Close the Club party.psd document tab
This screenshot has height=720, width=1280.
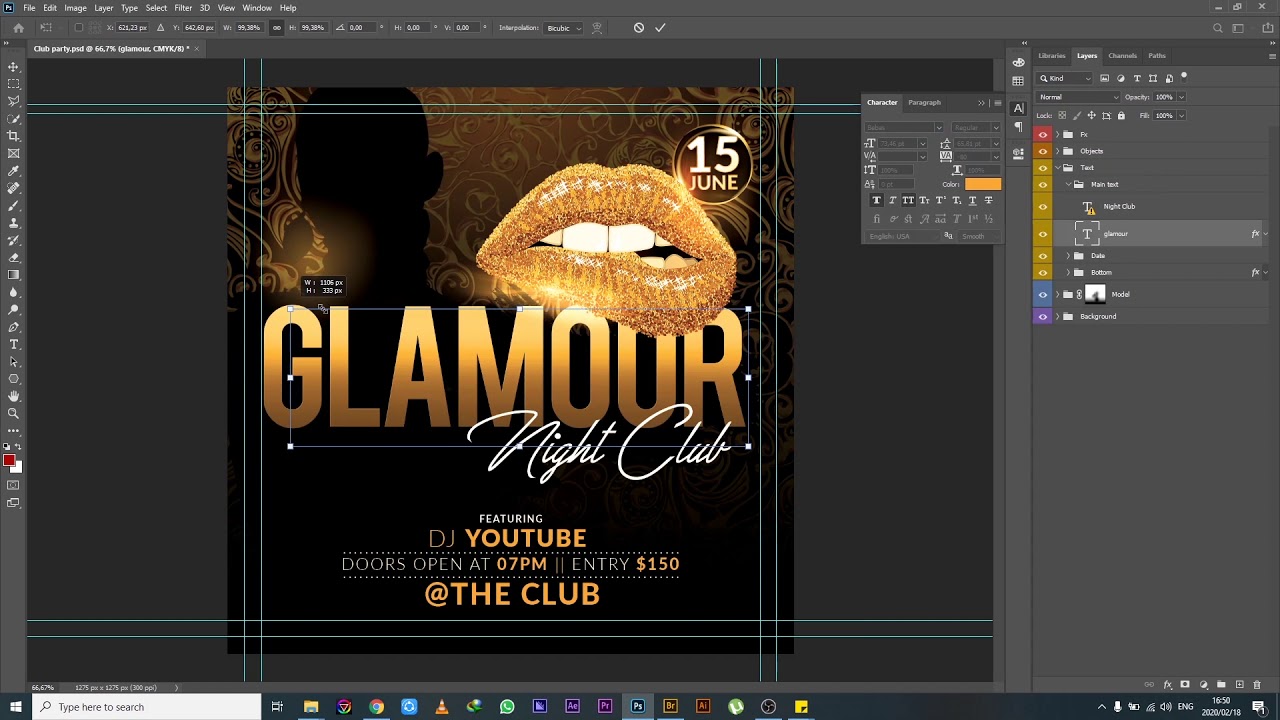coord(197,48)
